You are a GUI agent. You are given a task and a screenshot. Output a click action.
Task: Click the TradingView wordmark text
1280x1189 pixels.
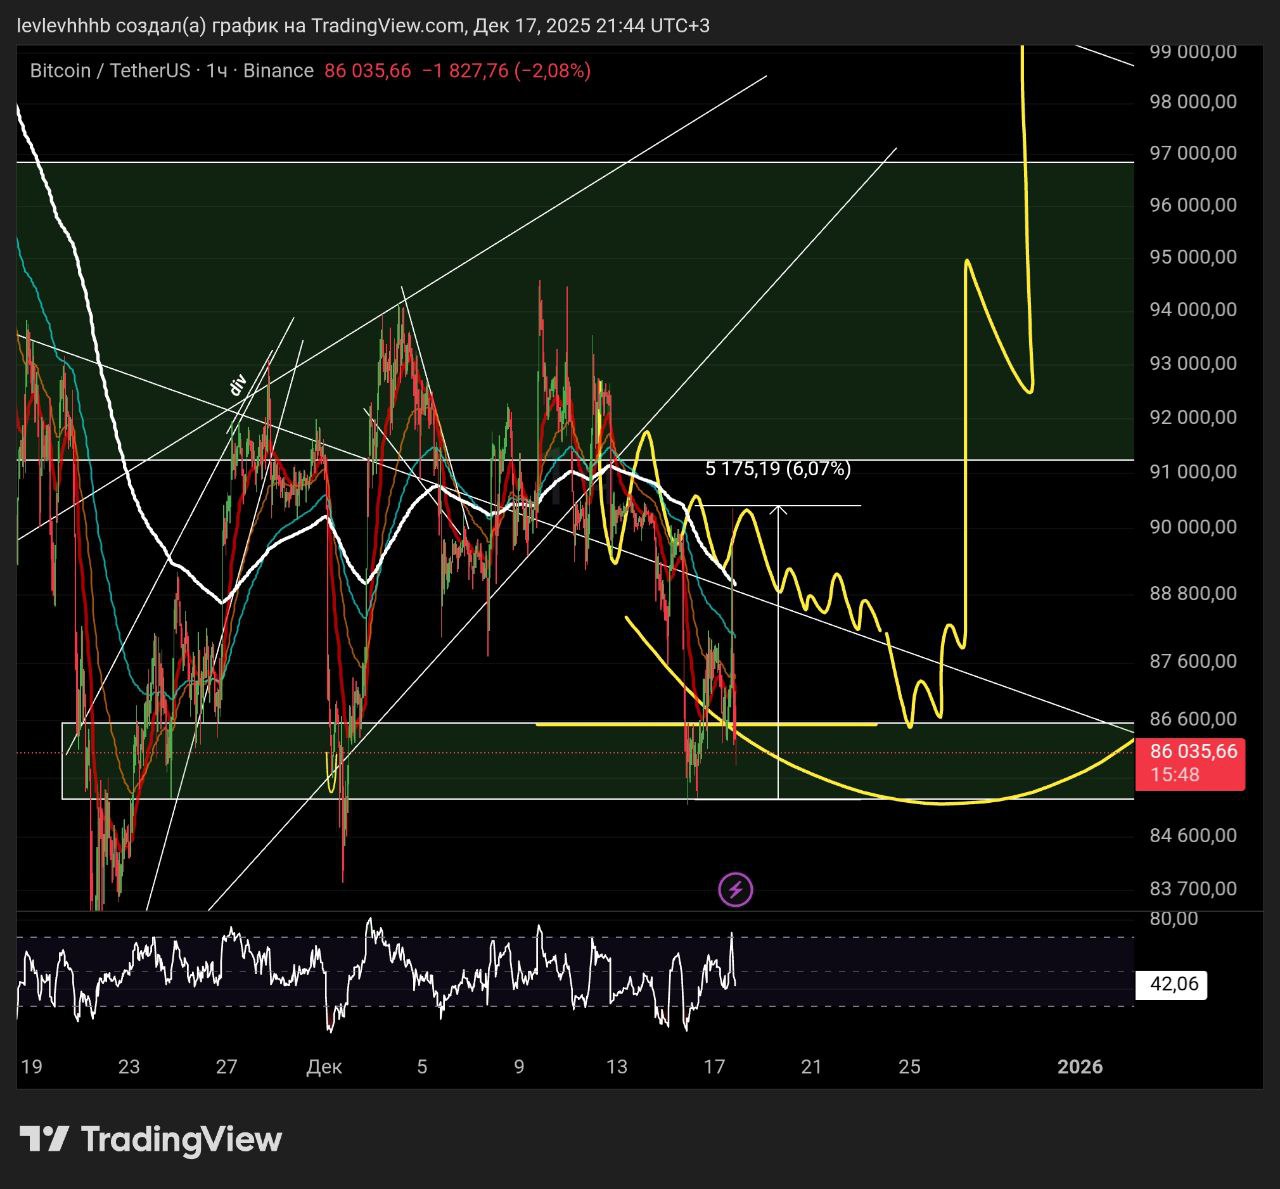coord(181,1139)
